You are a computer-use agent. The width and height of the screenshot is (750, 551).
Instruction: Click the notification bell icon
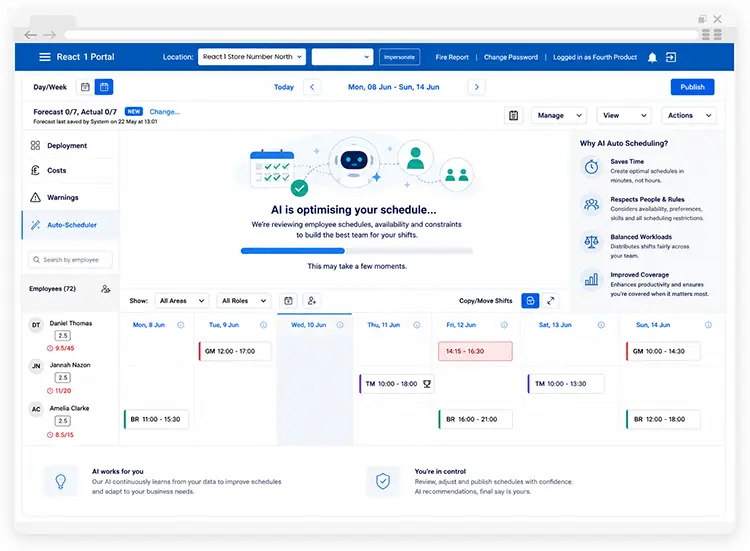pyautogui.click(x=652, y=57)
